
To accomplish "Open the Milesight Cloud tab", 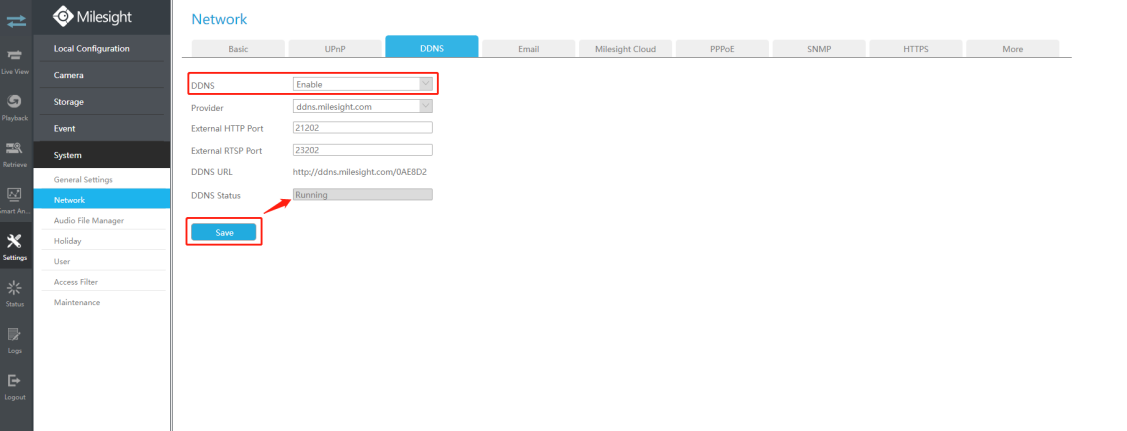I will [625, 49].
